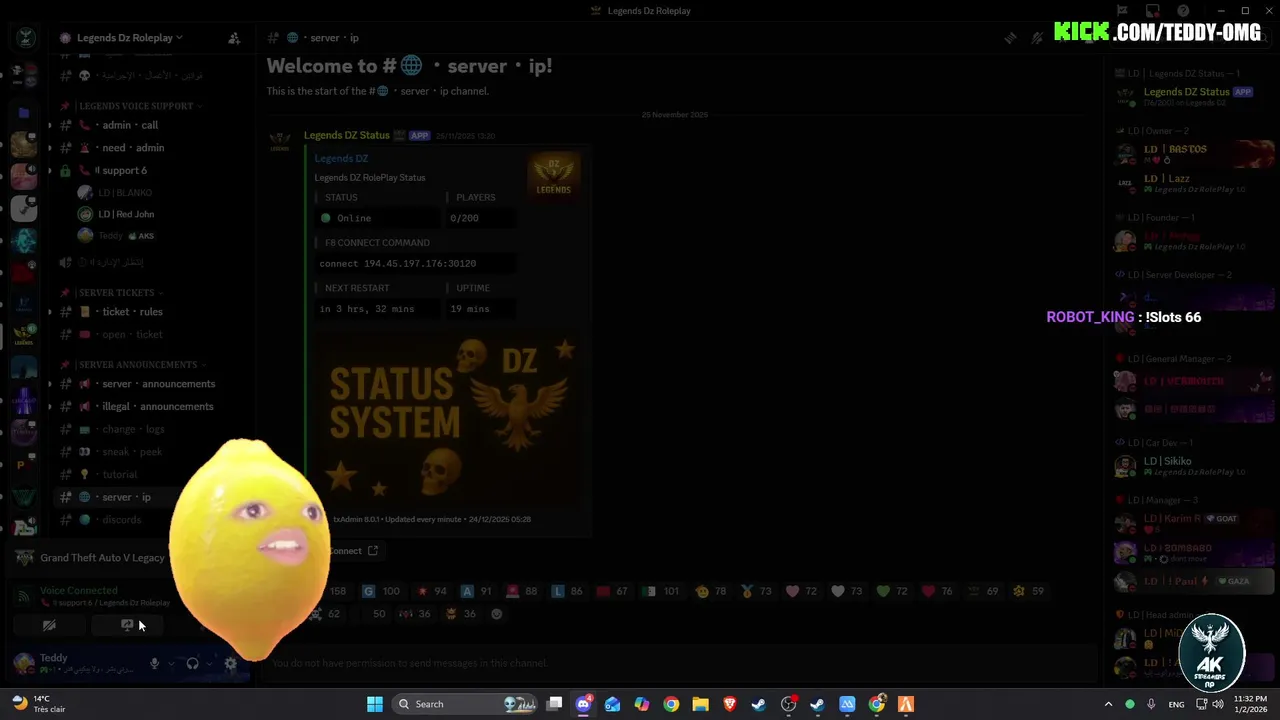Click the connect 194.45.197.176:30120 command text
Viewport: 1280px width, 720px height.
tap(398, 264)
